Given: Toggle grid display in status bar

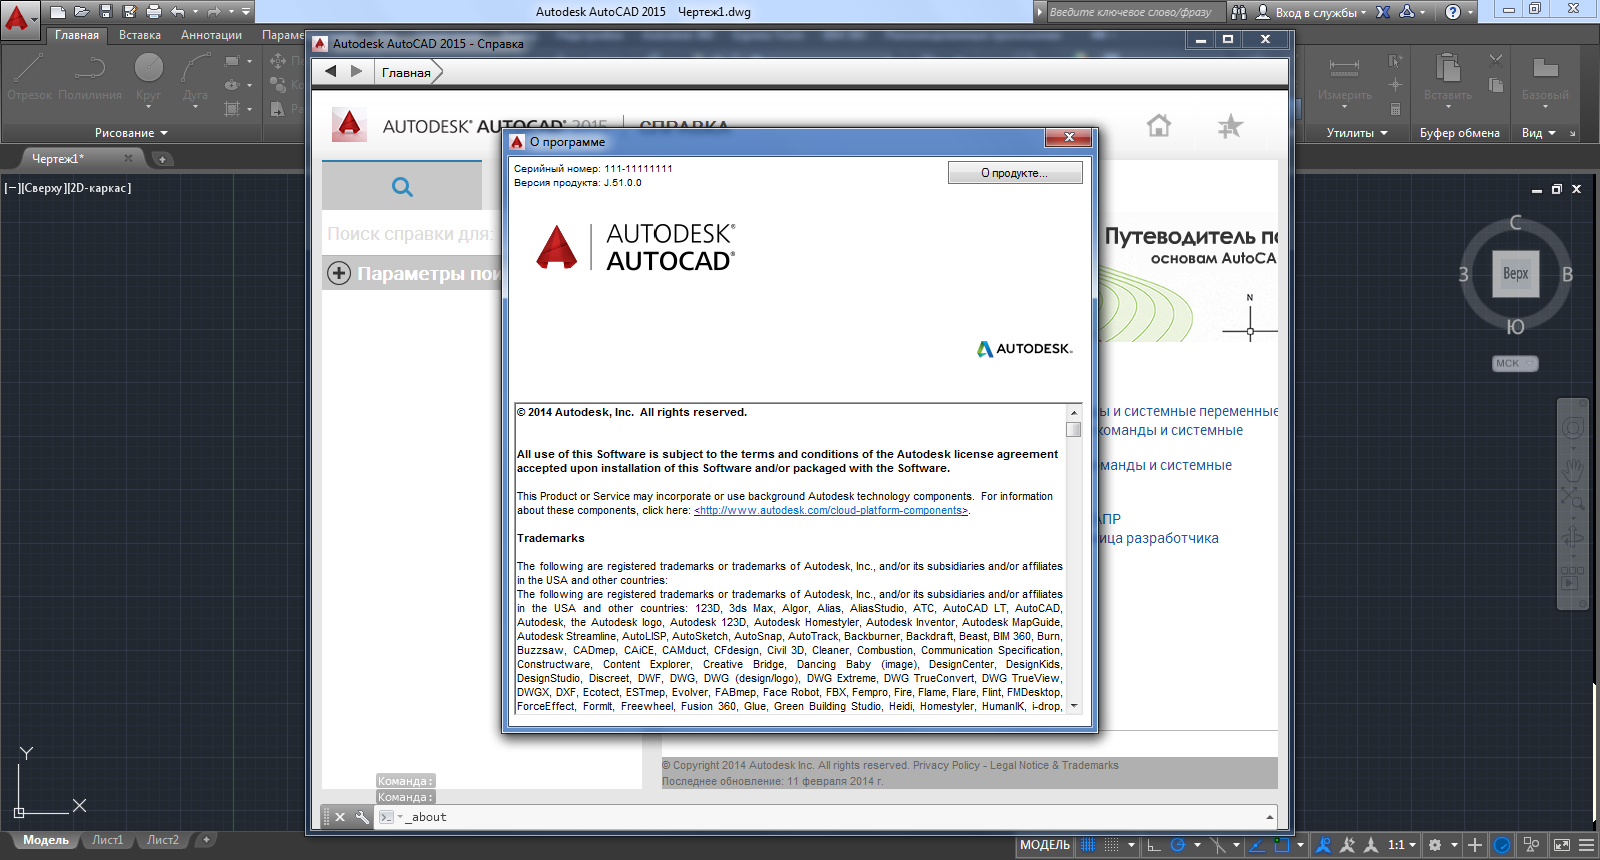Looking at the screenshot, I should (x=1088, y=845).
